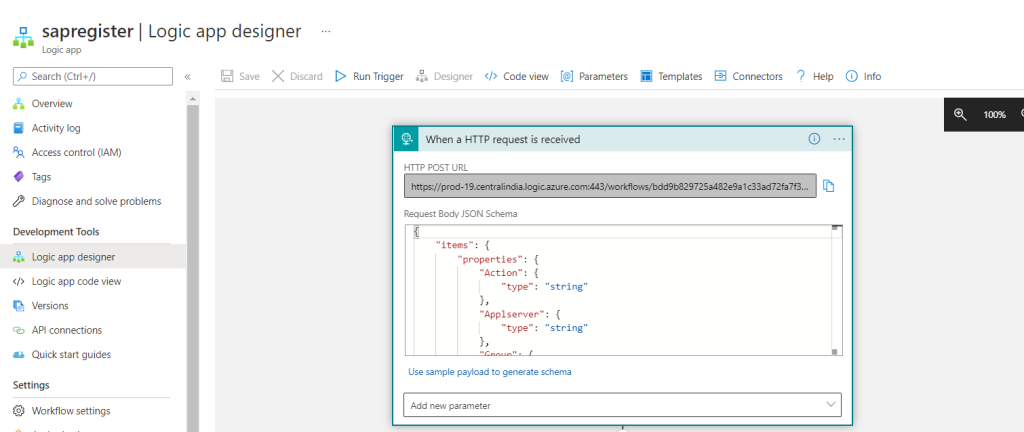
Task: Switch to Designer view in the toolbar
Action: (444, 76)
